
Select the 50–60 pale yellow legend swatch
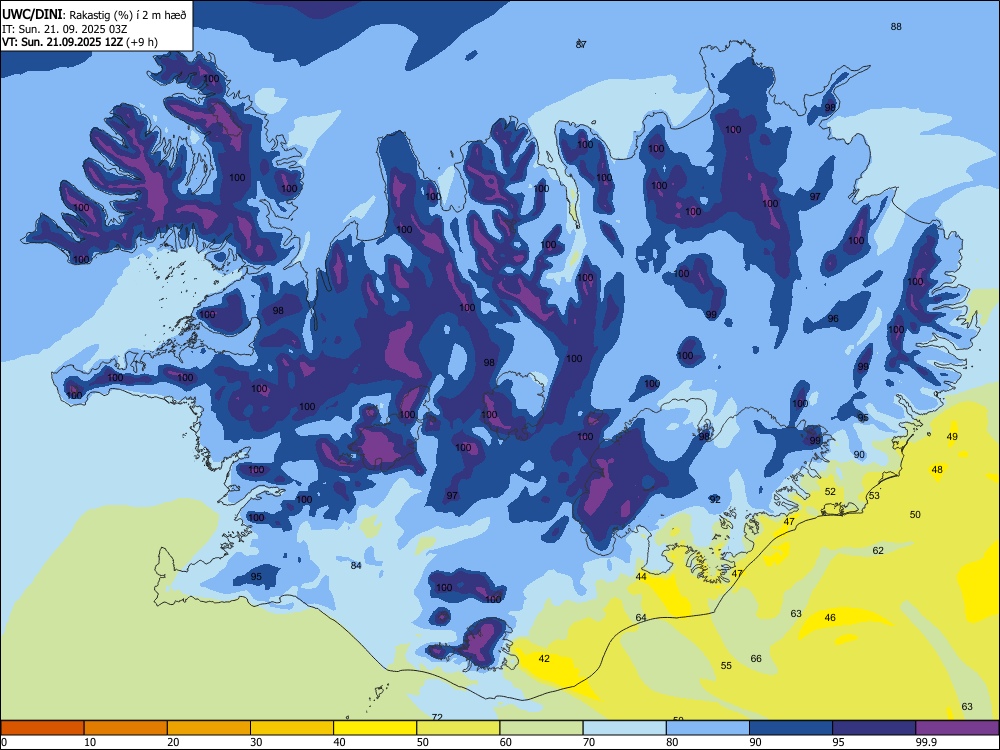(459, 728)
